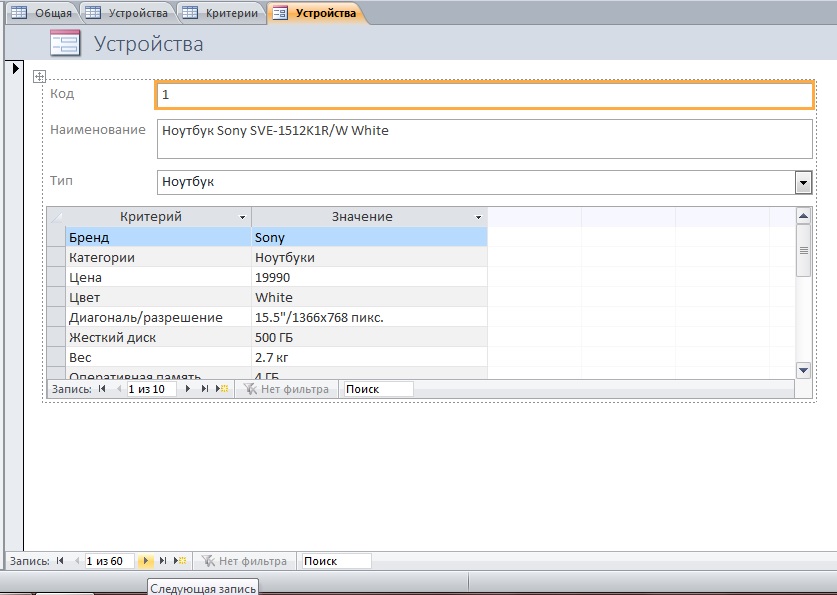Click the subform Поиск search box
The height and width of the screenshot is (595, 837).
click(x=378, y=389)
